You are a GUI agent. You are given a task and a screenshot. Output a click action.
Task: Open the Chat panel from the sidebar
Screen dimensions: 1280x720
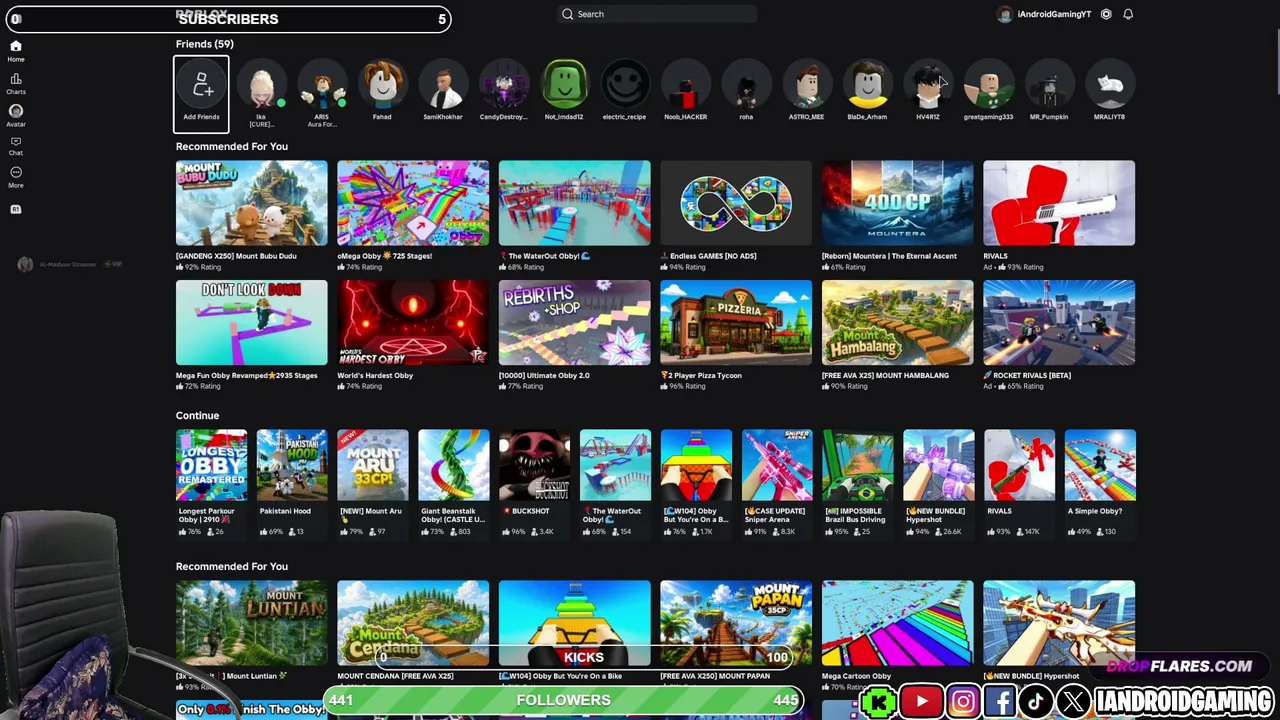[x=16, y=146]
